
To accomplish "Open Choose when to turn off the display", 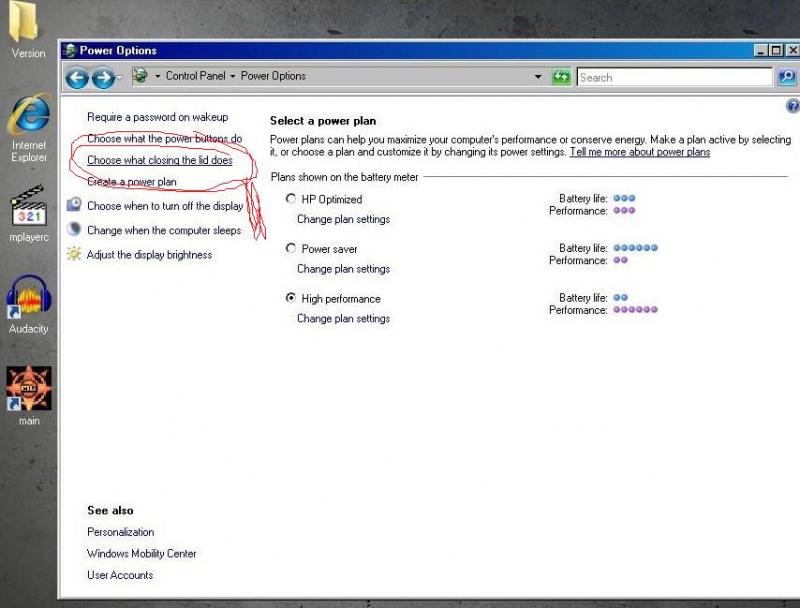I will click(165, 206).
